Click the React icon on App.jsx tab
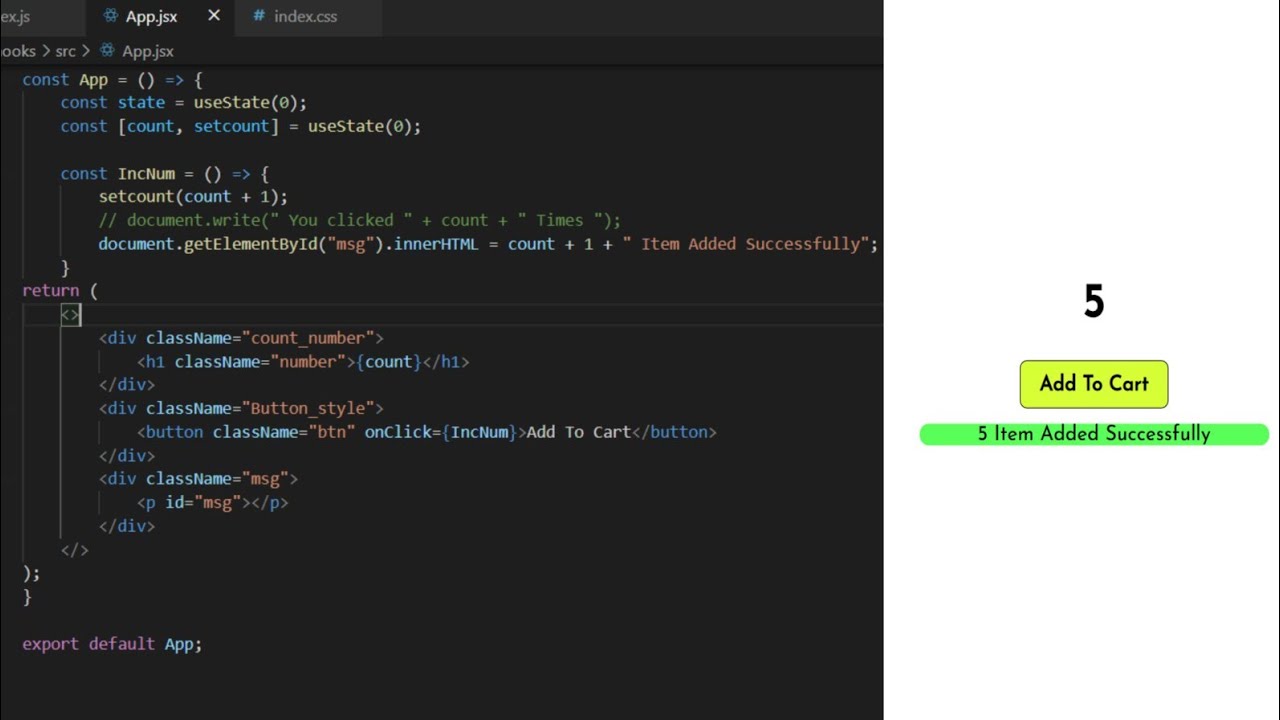This screenshot has height=720, width=1280. pos(111,16)
